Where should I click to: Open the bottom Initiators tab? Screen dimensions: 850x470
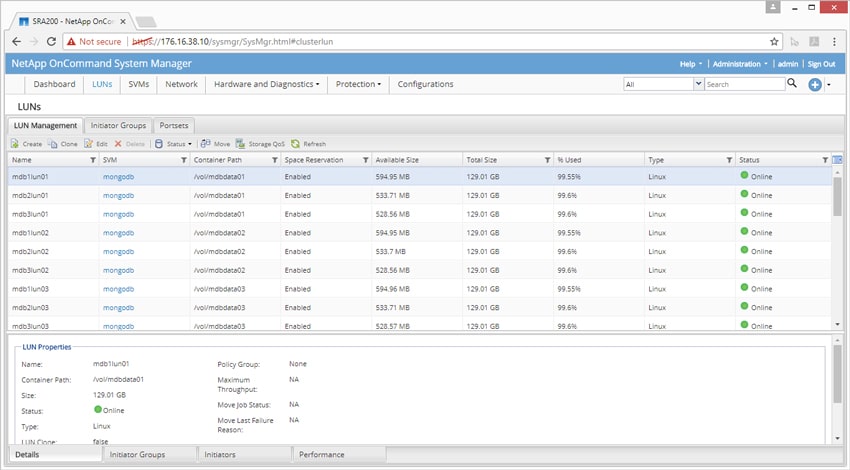245,454
